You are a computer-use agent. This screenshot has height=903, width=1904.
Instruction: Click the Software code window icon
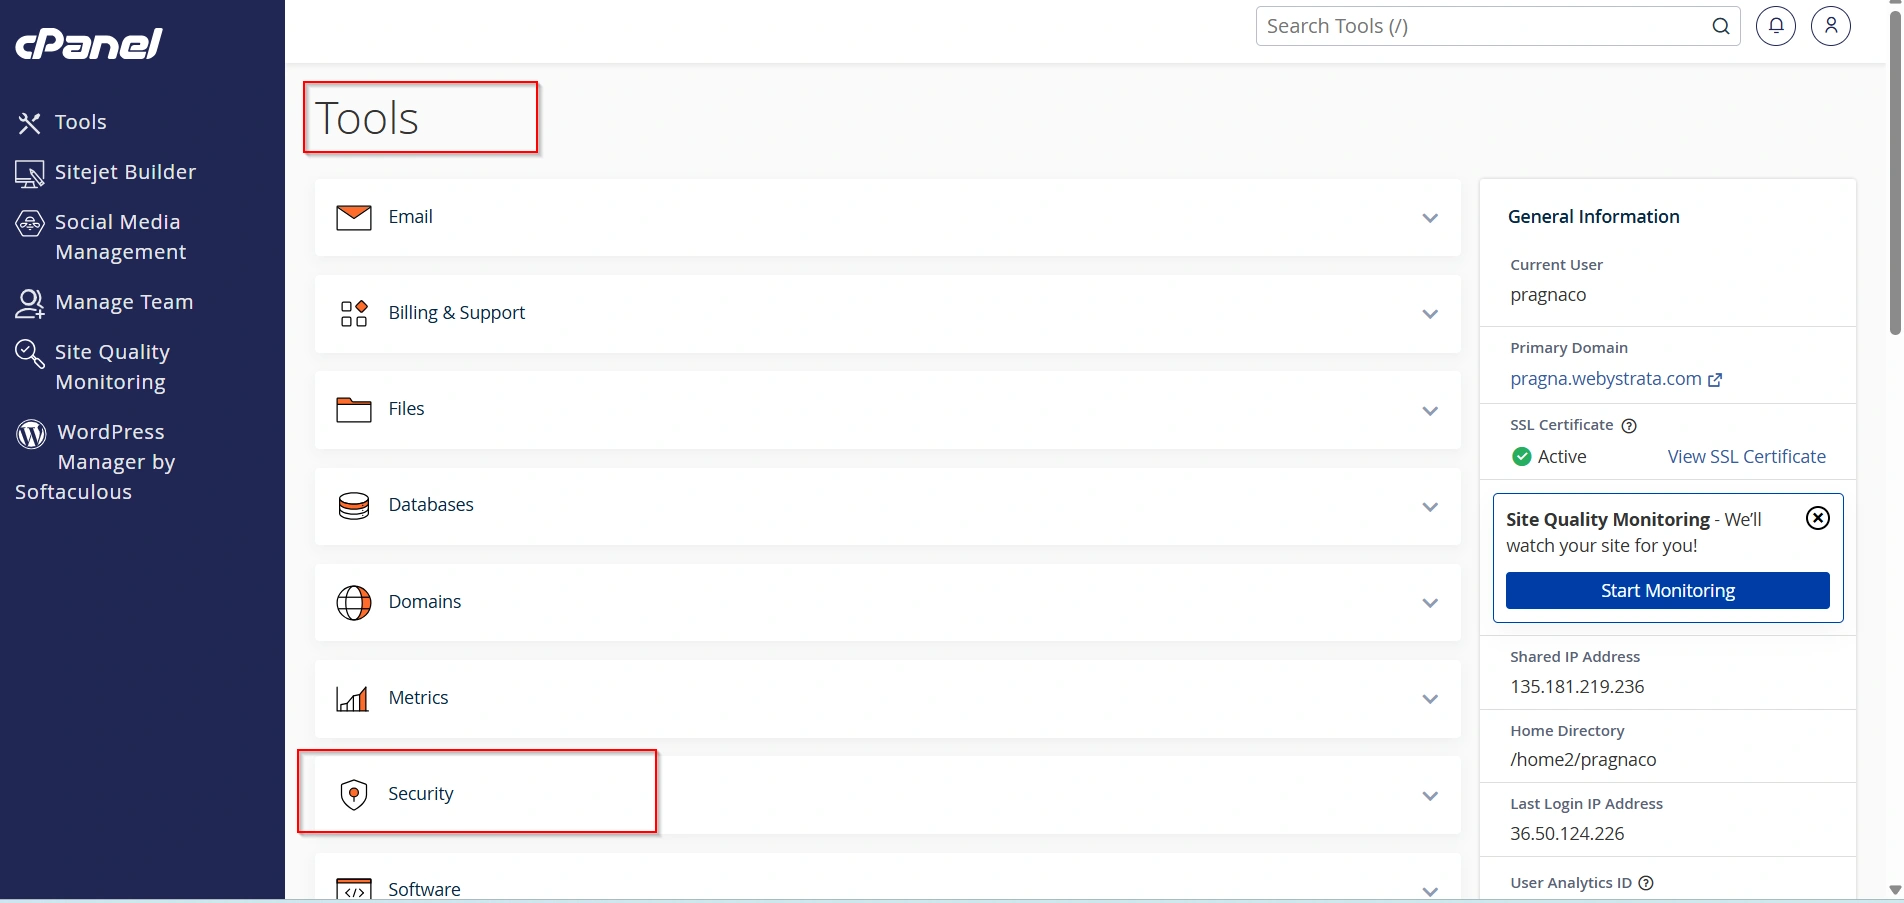coord(354,889)
